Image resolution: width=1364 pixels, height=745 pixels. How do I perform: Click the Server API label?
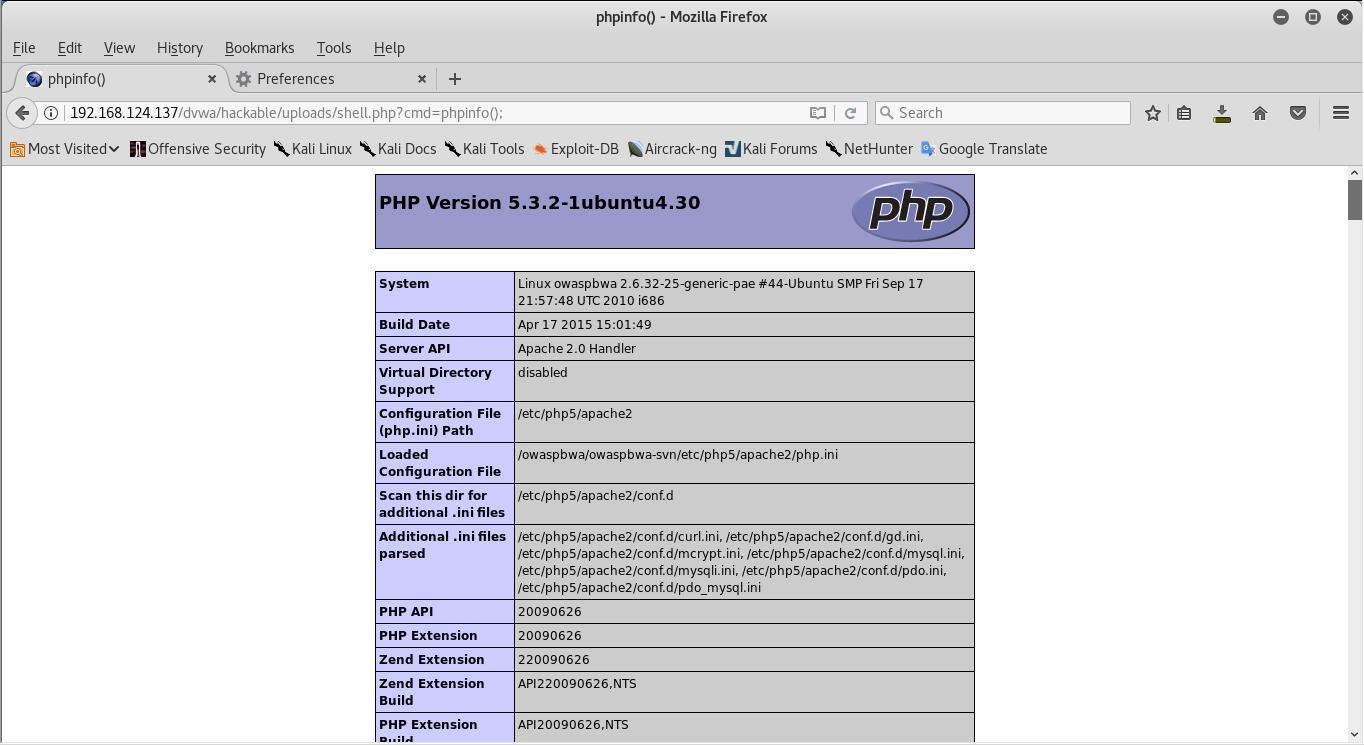click(415, 349)
